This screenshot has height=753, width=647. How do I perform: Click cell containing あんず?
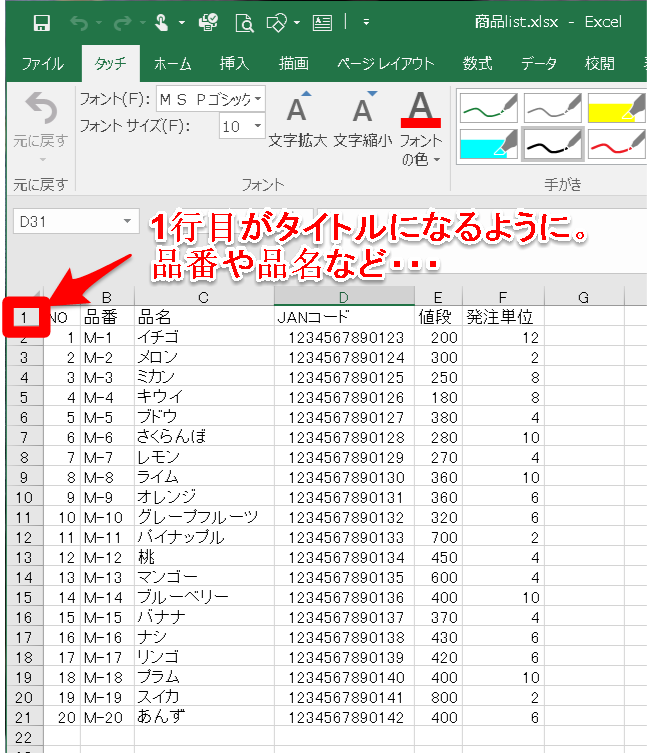point(204,717)
